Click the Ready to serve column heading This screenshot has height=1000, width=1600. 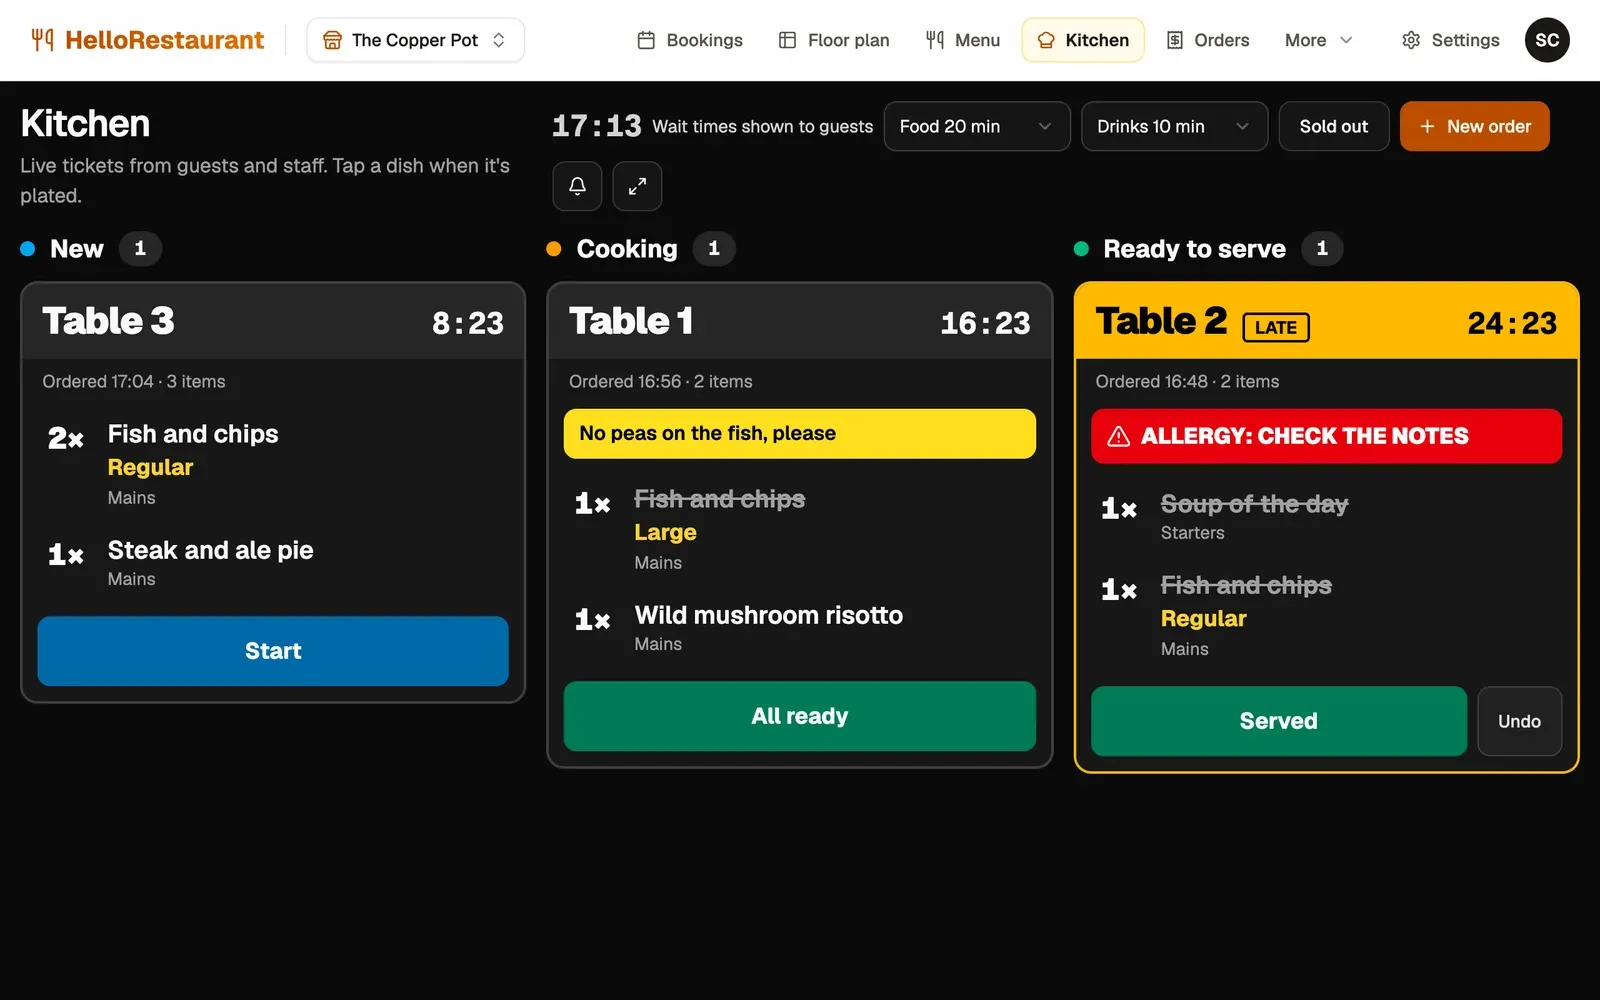(1194, 249)
